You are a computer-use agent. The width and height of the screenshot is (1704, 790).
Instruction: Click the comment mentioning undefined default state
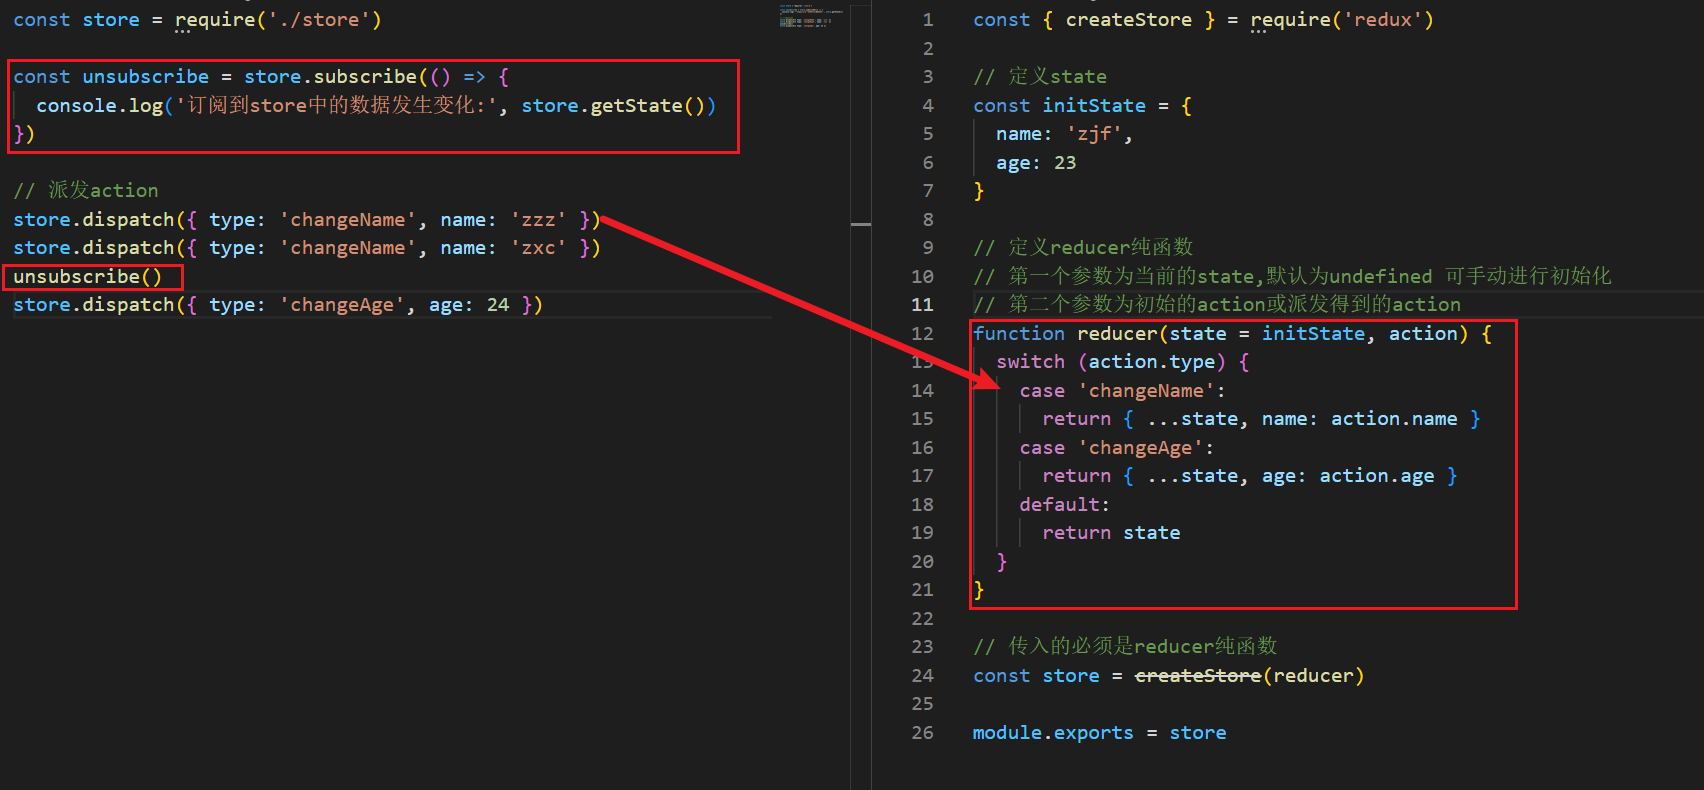click(x=1292, y=277)
